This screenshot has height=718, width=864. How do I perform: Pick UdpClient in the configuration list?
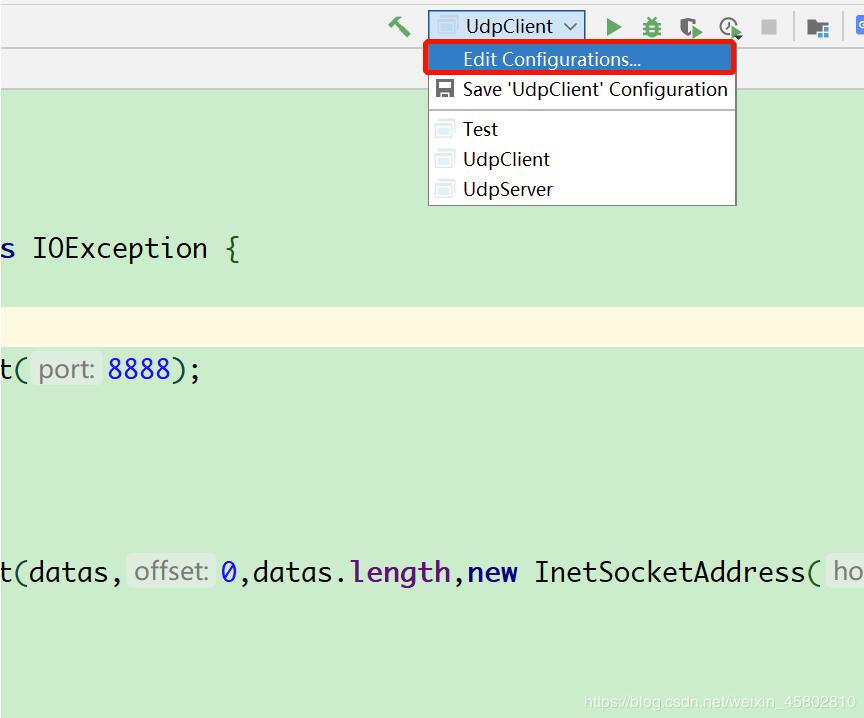pos(506,159)
